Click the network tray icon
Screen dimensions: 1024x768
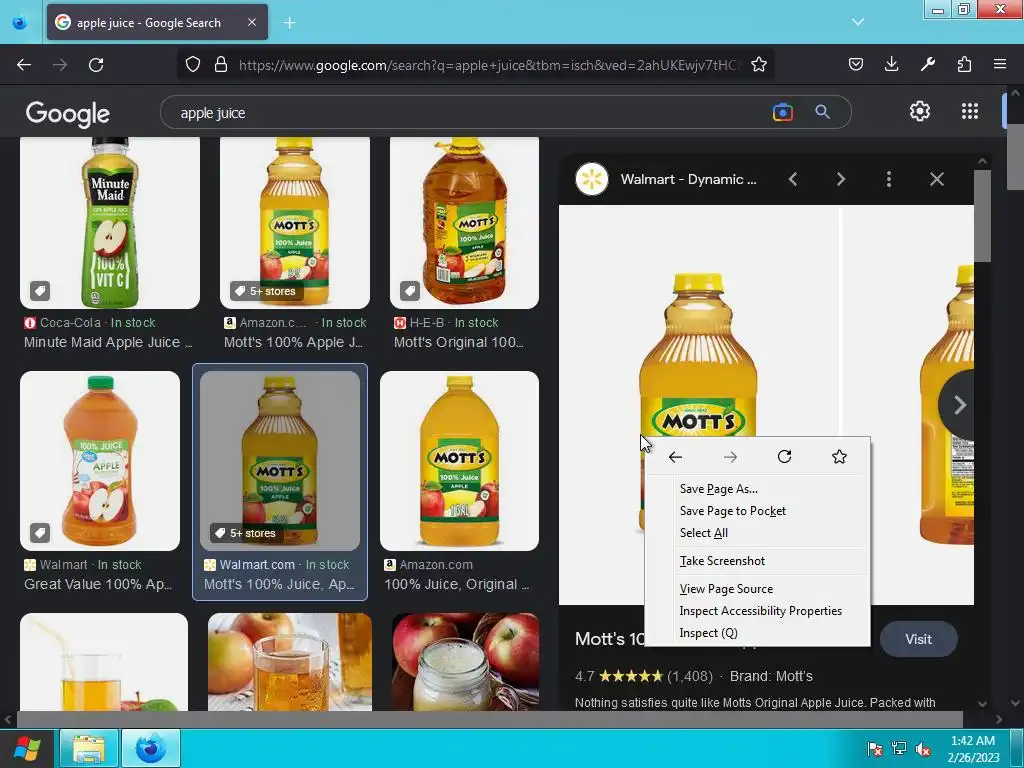[899, 749]
